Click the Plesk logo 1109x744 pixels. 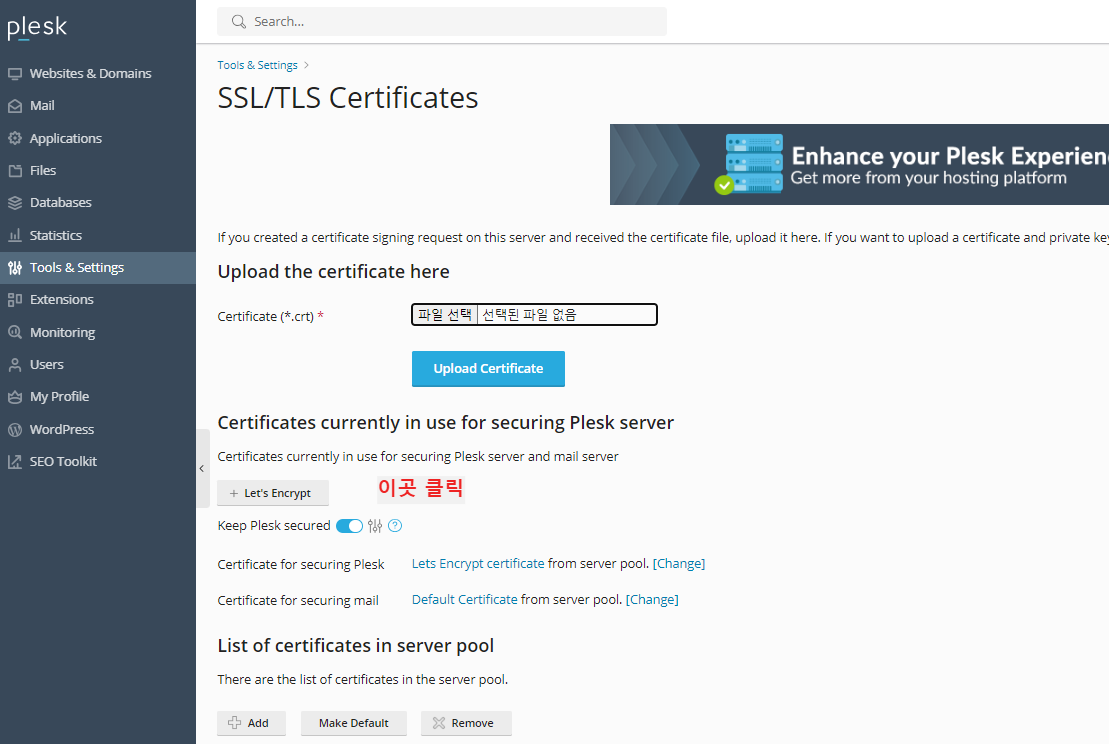point(37,27)
